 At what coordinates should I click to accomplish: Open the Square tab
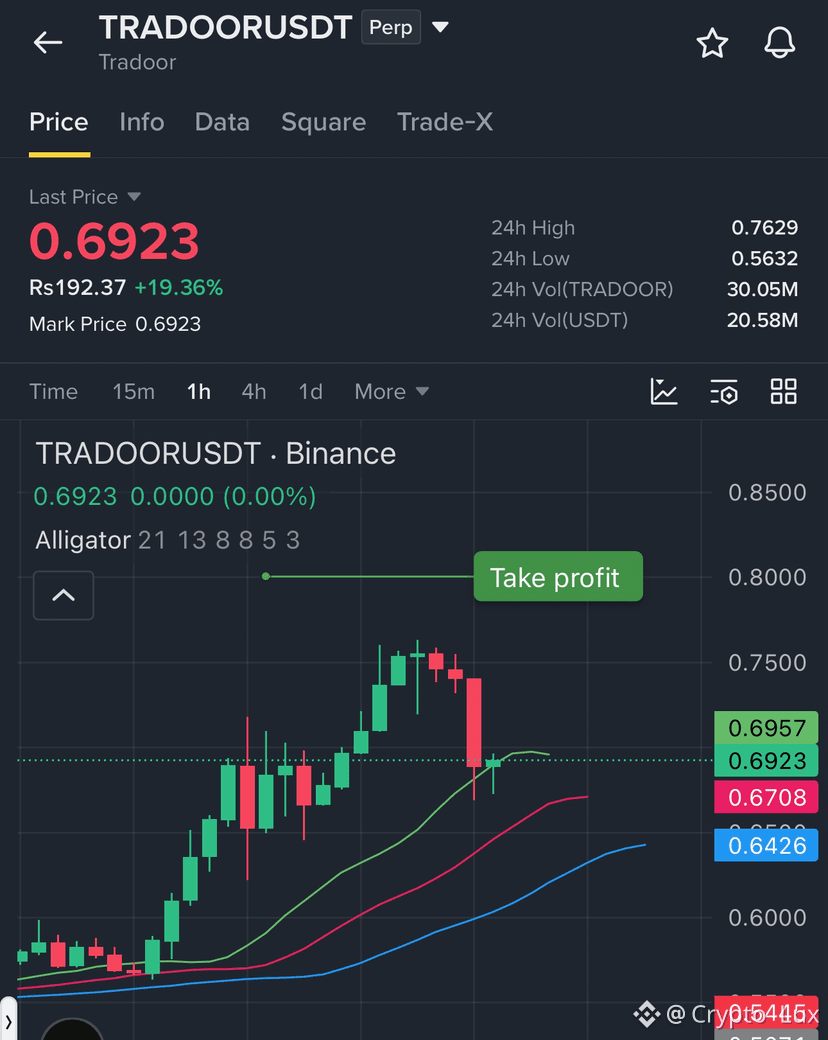pos(323,122)
